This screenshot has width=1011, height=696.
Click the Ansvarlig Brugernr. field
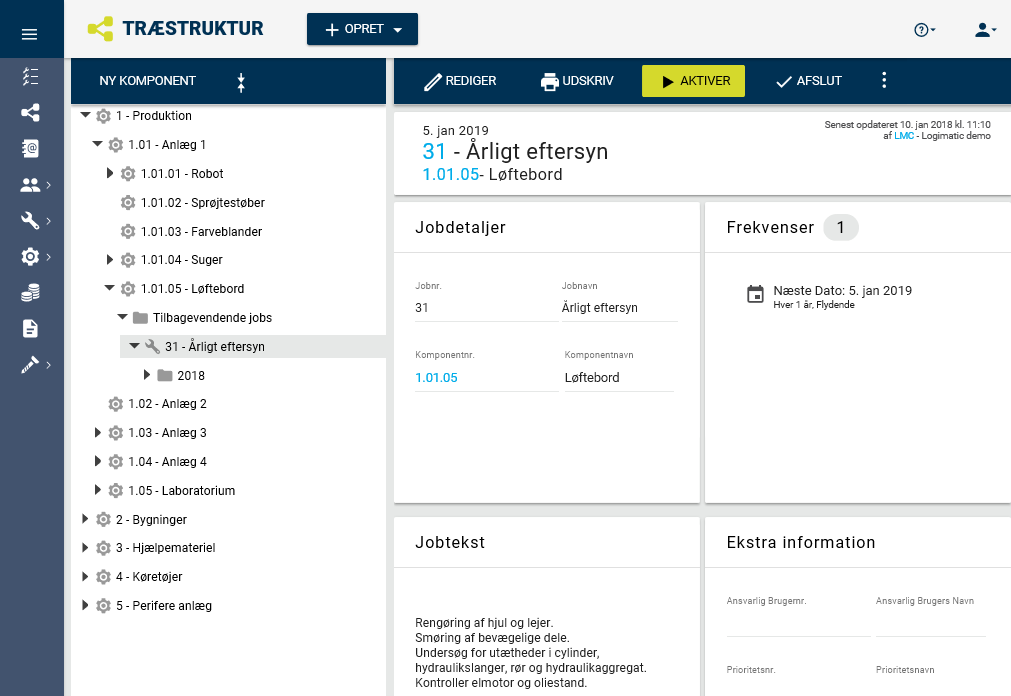click(798, 624)
